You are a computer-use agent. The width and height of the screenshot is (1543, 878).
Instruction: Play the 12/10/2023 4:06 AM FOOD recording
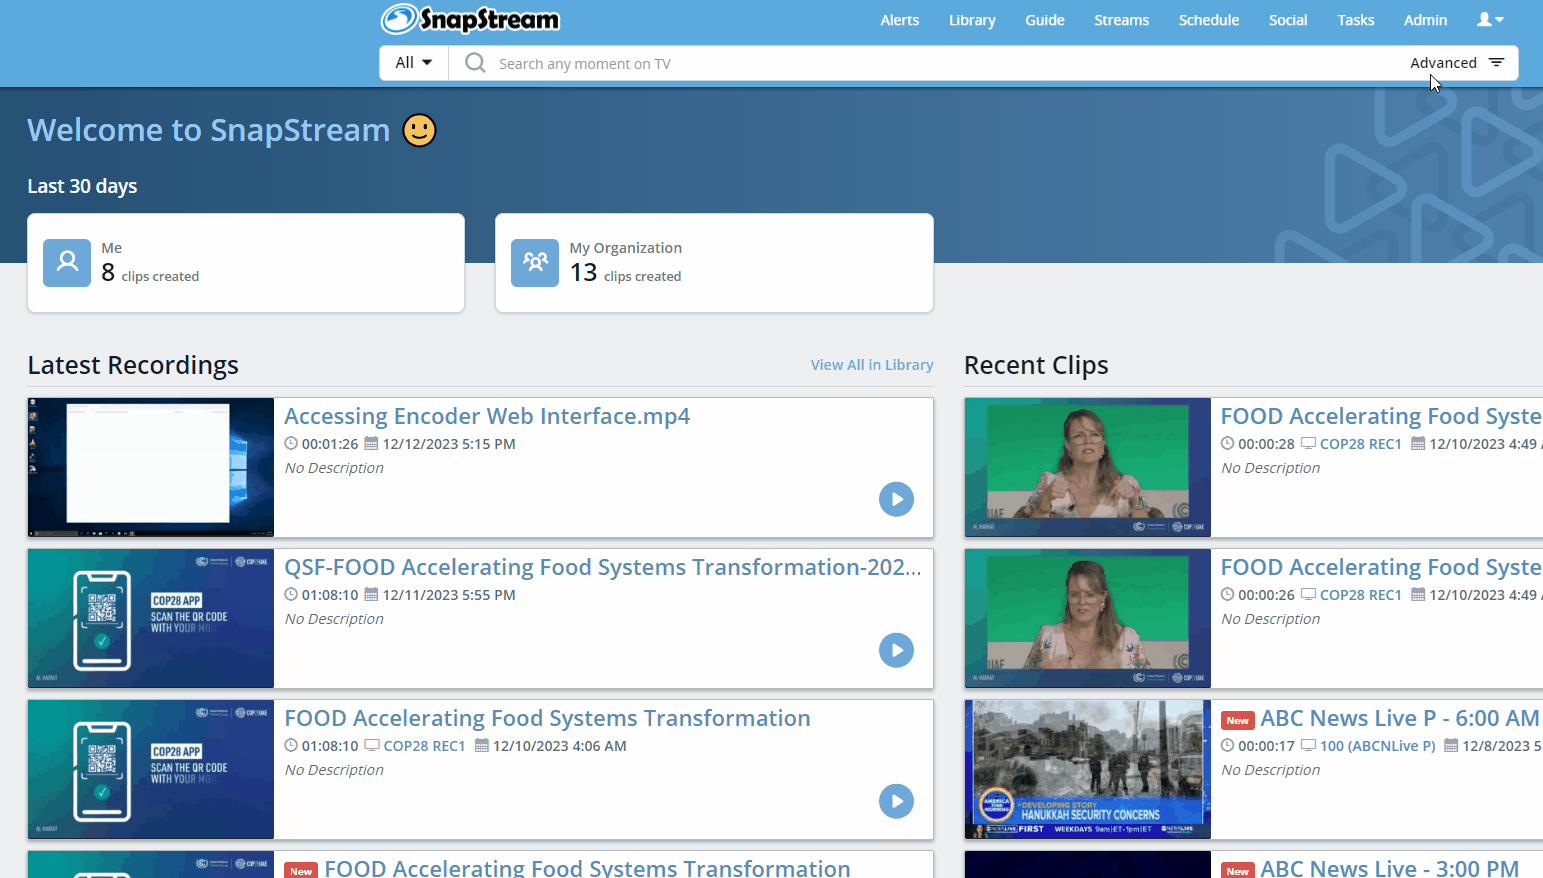(x=896, y=801)
